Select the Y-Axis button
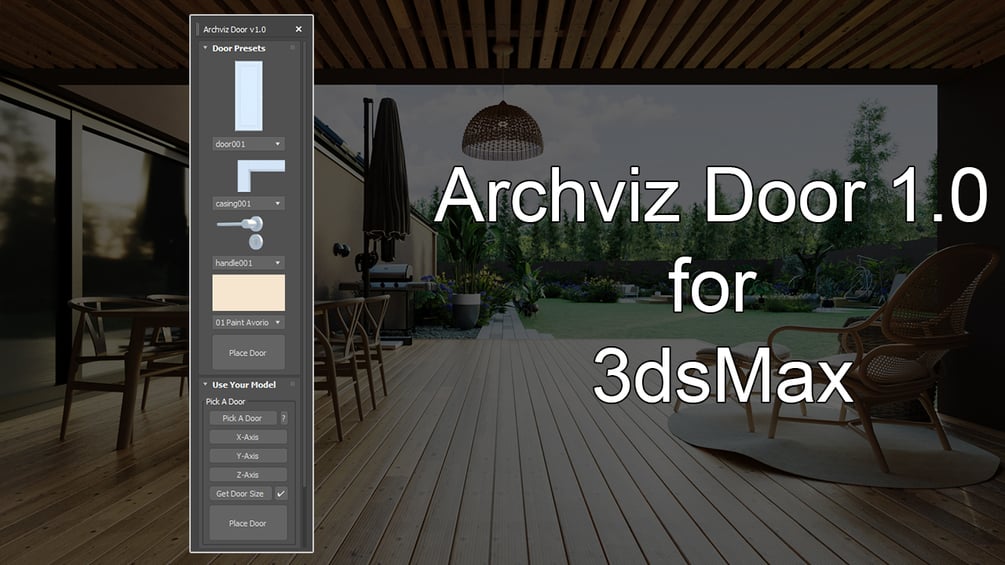1005x565 pixels. pos(248,456)
